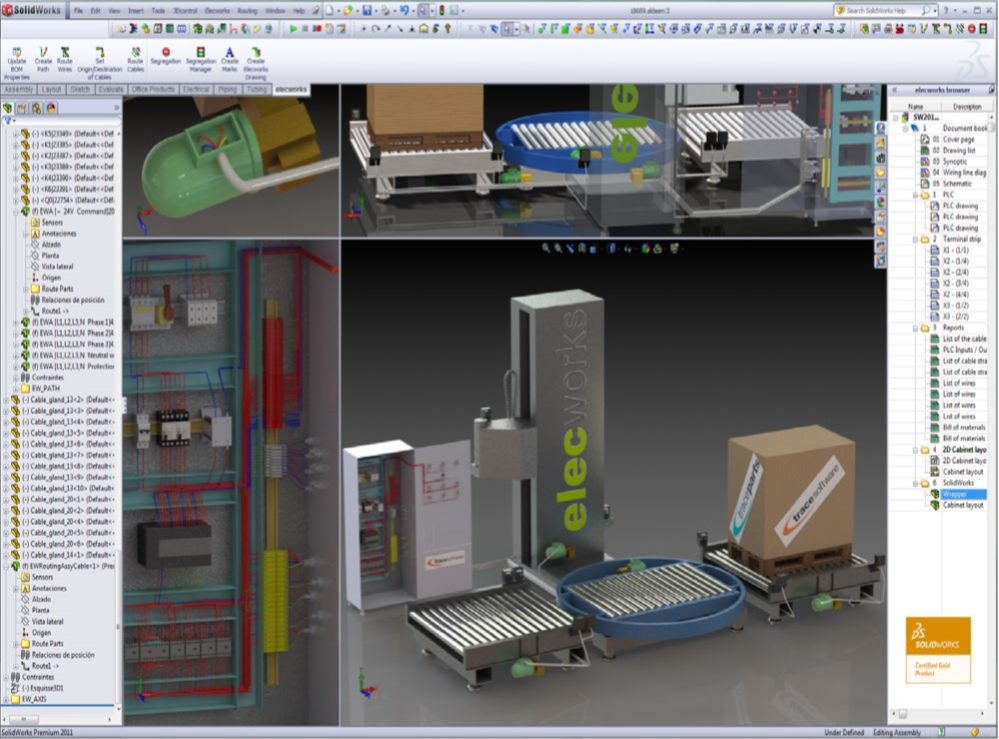Click the Rebuild traffic light icon

[442, 11]
